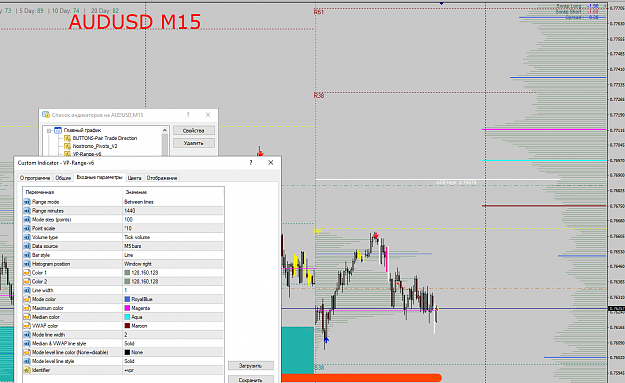Open the Range mode value Between lines

173,202
